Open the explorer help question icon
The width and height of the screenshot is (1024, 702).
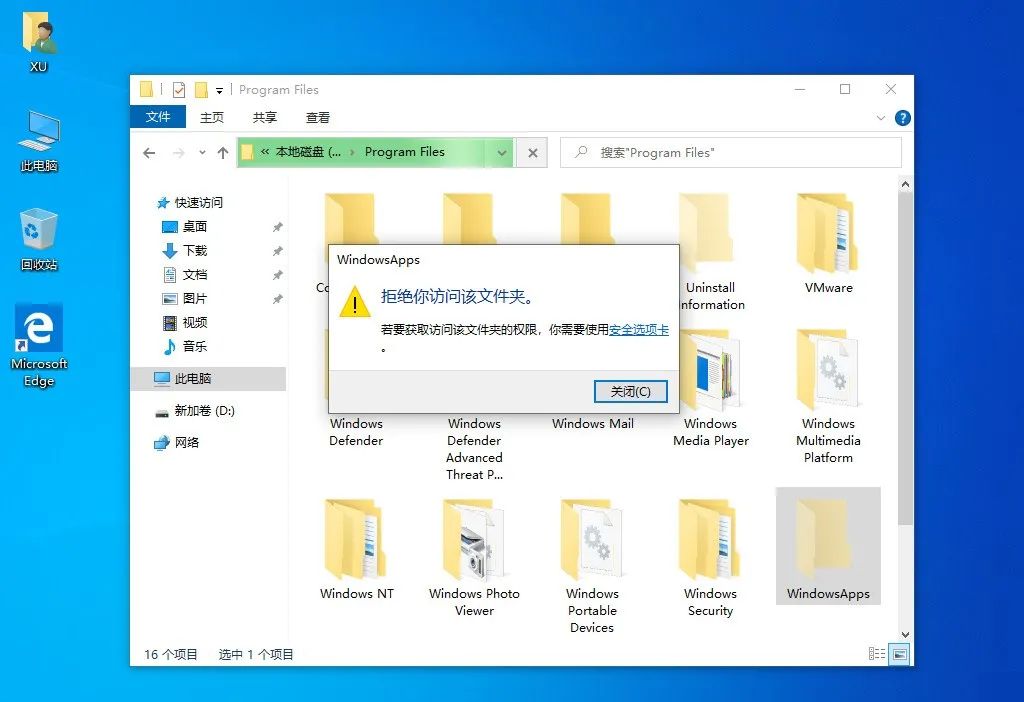coord(903,118)
